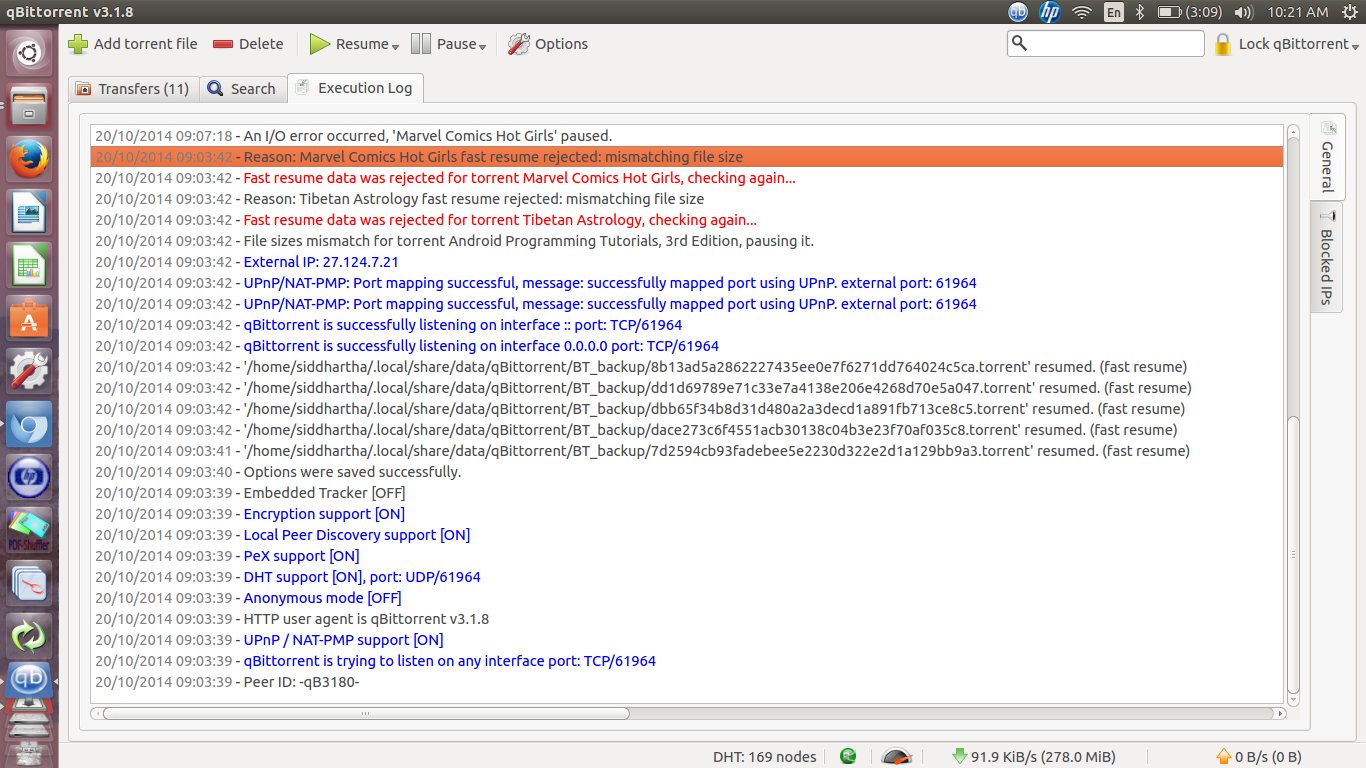Viewport: 1366px width, 768px height.
Task: Select the highlighted fast resume rejected mismatching row
Action: pos(687,157)
